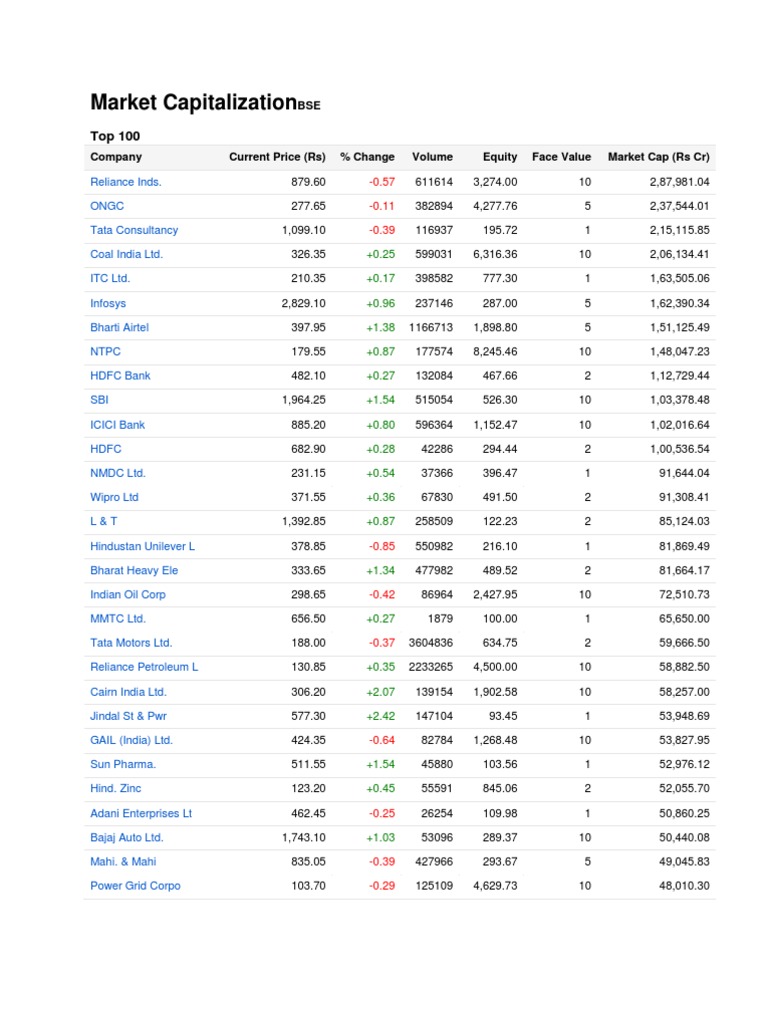This screenshot has width=768, height=1024.
Task: Open the Infosys company link
Action: pyautogui.click(x=108, y=304)
